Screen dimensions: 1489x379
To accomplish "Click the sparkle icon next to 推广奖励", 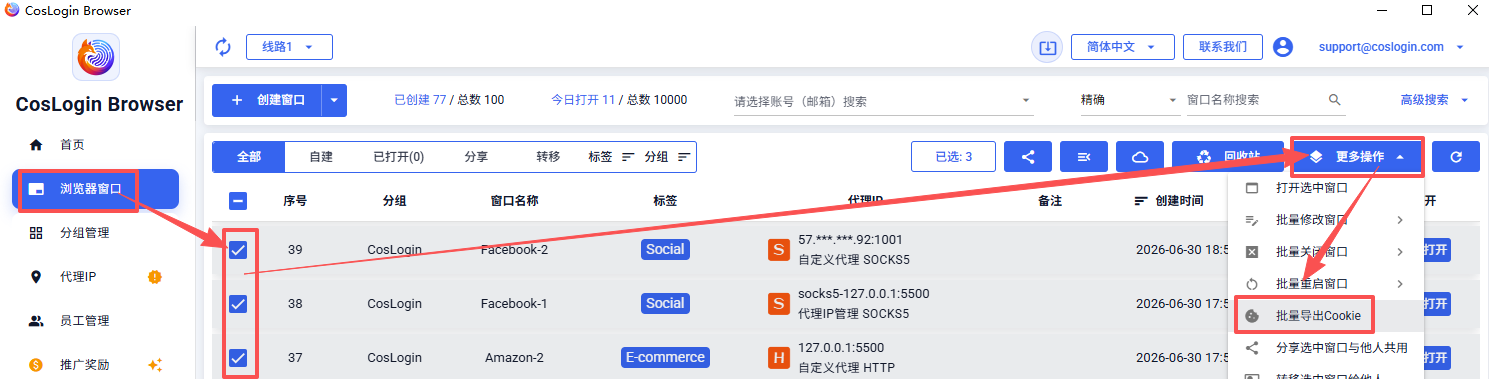I will [155, 365].
